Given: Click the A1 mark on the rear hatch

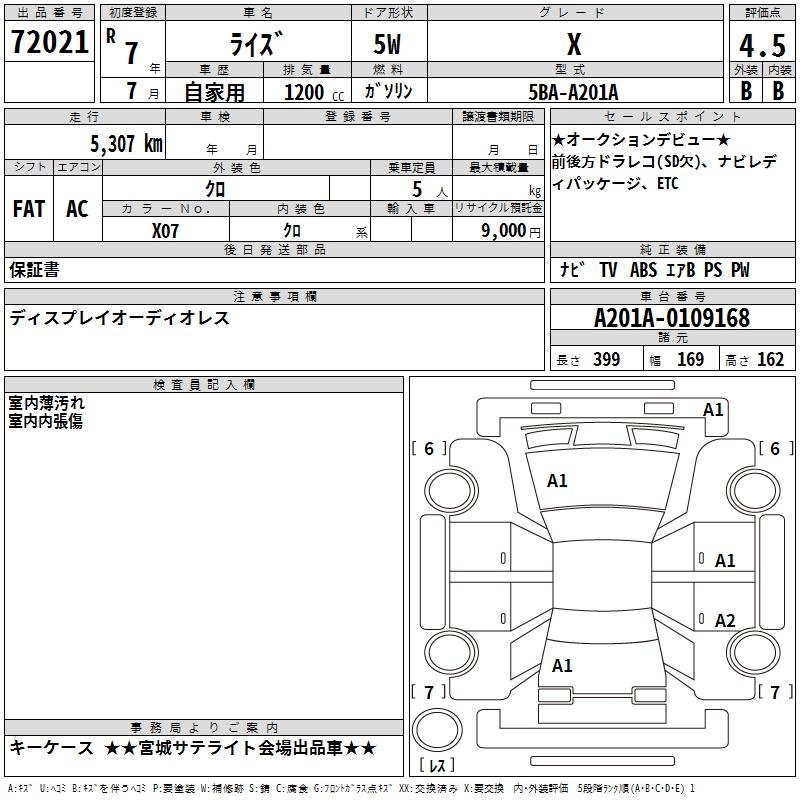Looking at the screenshot, I should coord(562,665).
